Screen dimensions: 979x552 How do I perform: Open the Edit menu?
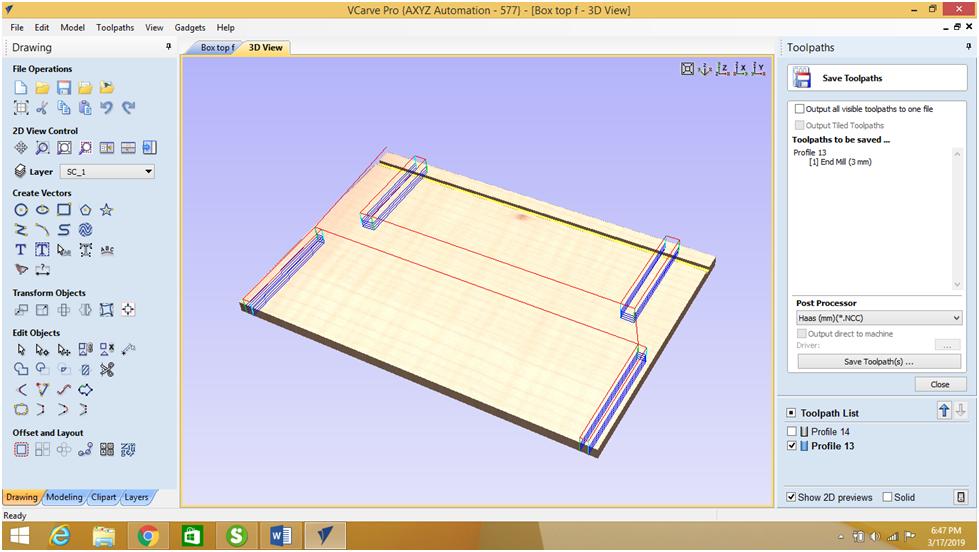click(x=42, y=27)
